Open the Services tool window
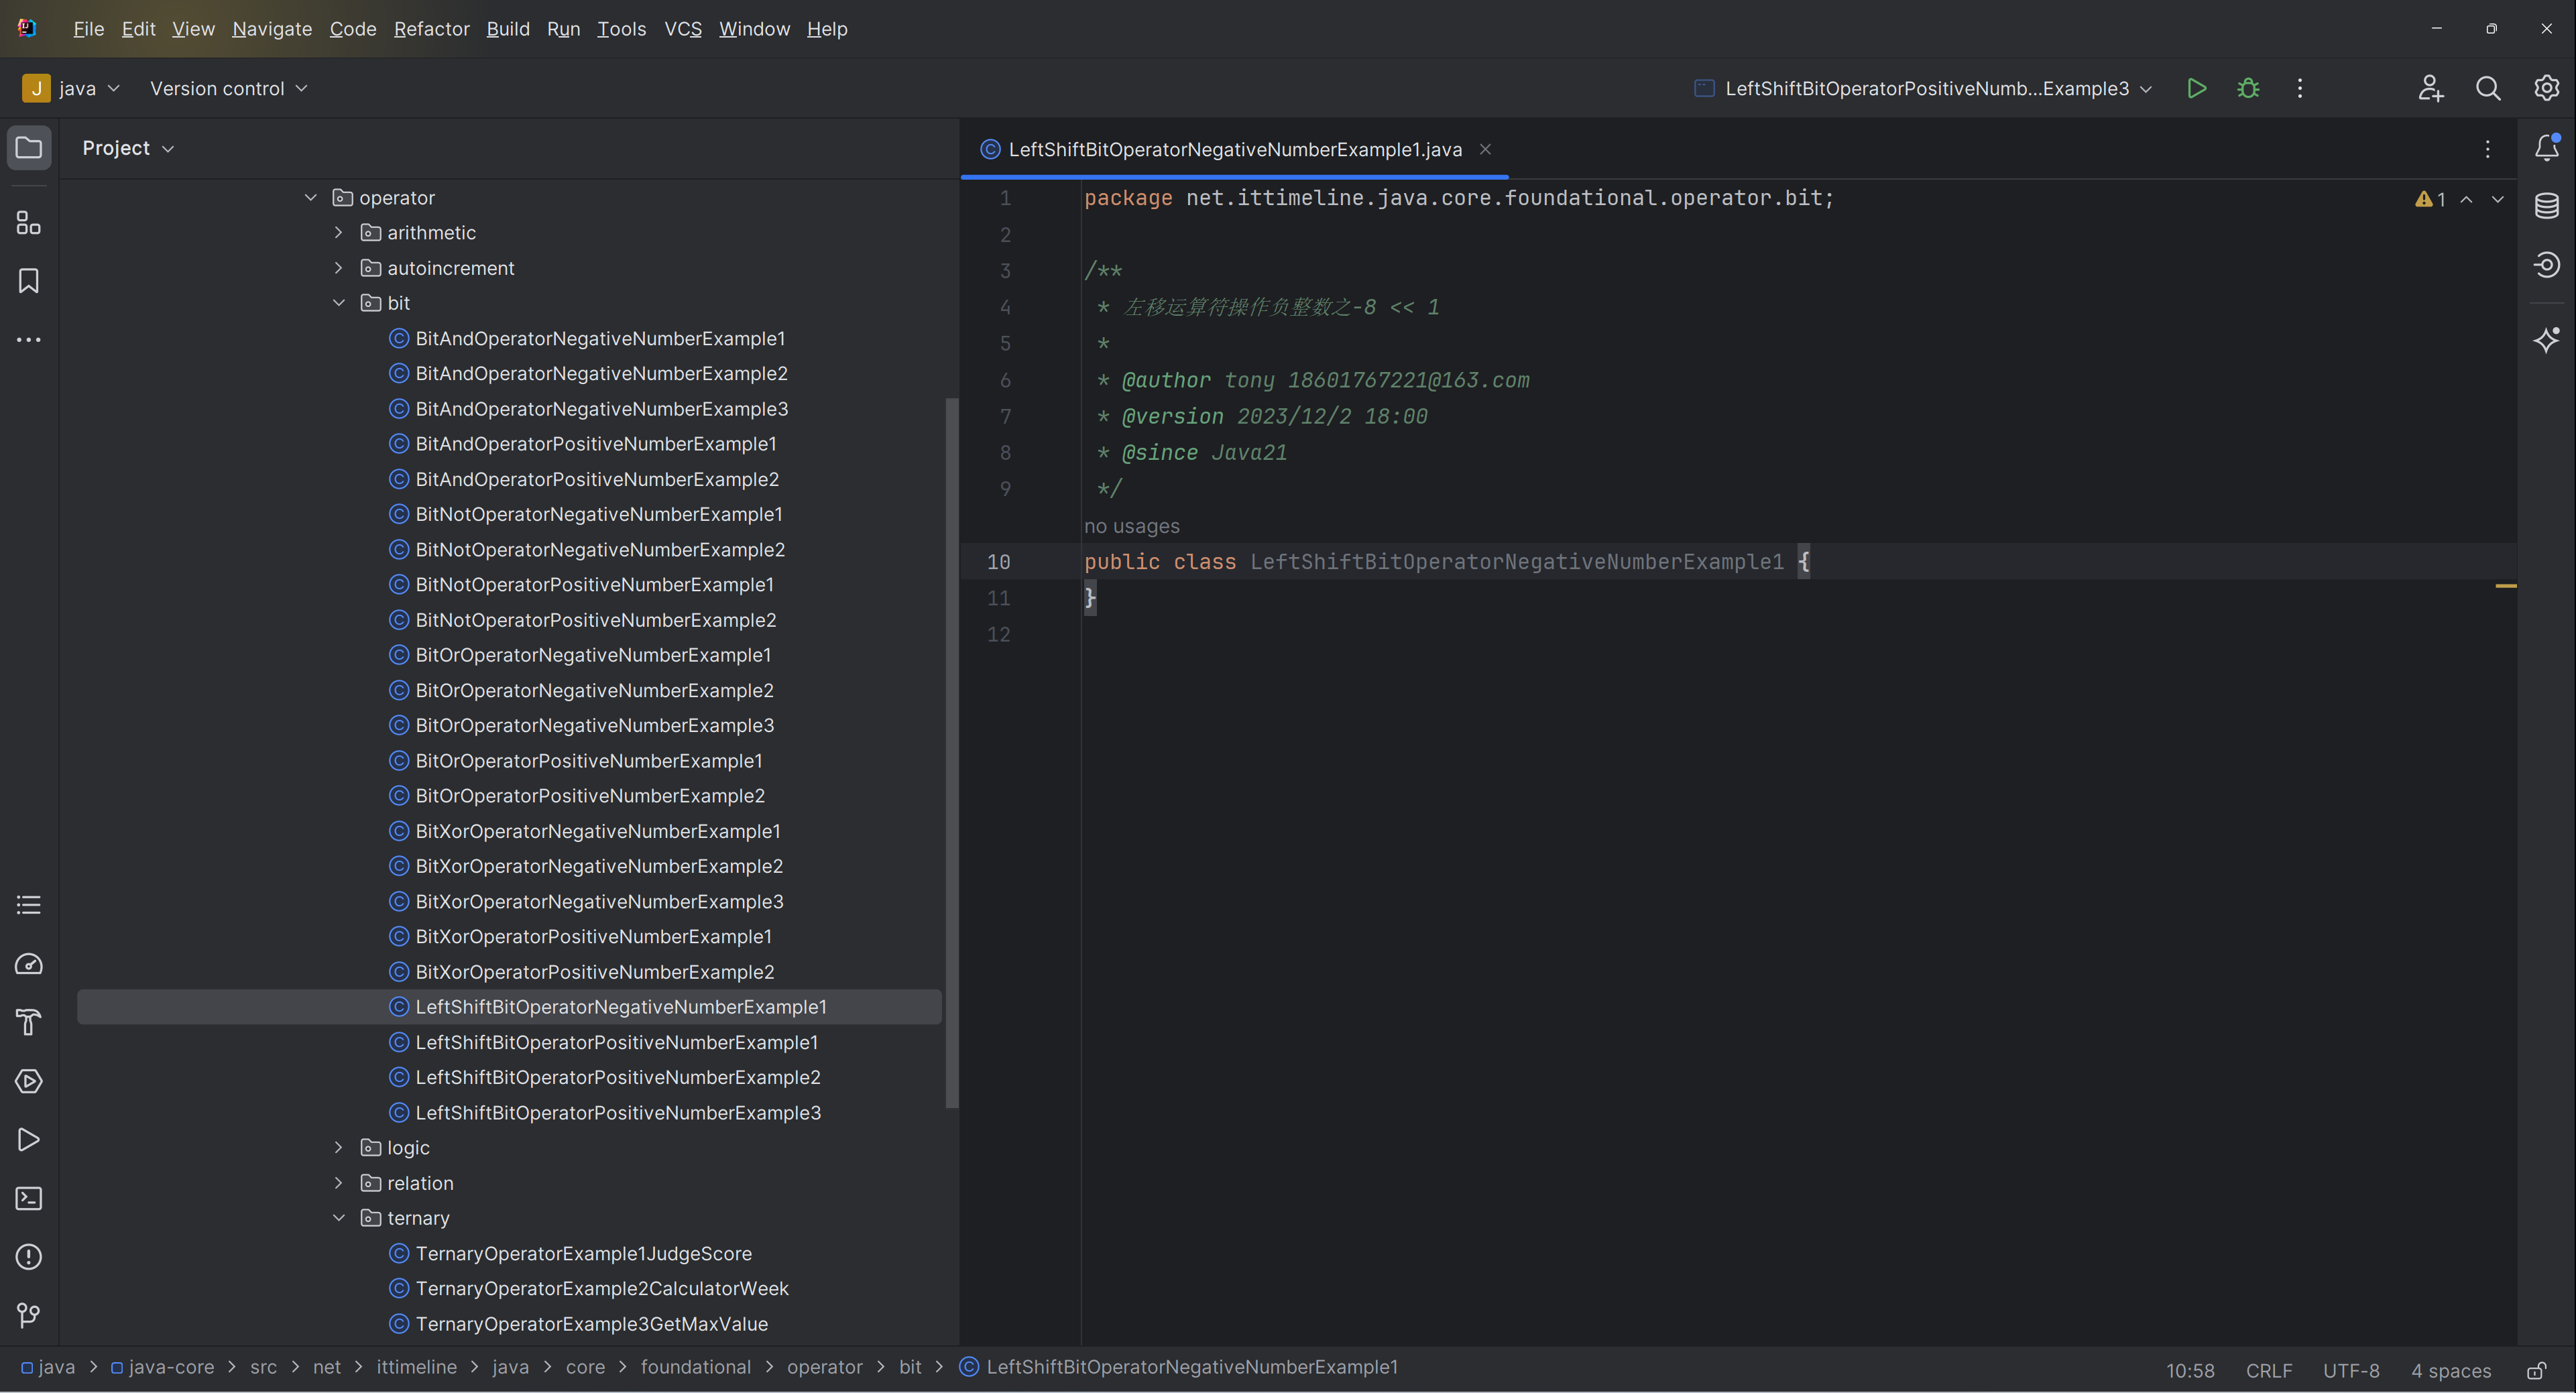This screenshot has width=2576, height=1393. point(29,1081)
